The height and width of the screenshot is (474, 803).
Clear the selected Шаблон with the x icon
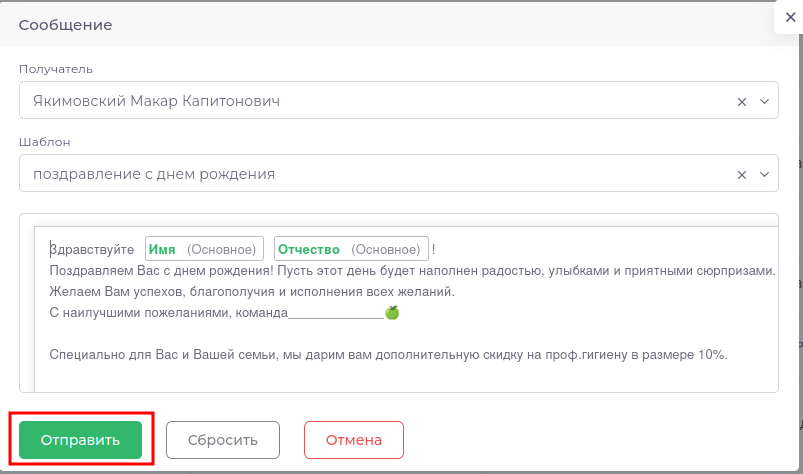tap(742, 174)
